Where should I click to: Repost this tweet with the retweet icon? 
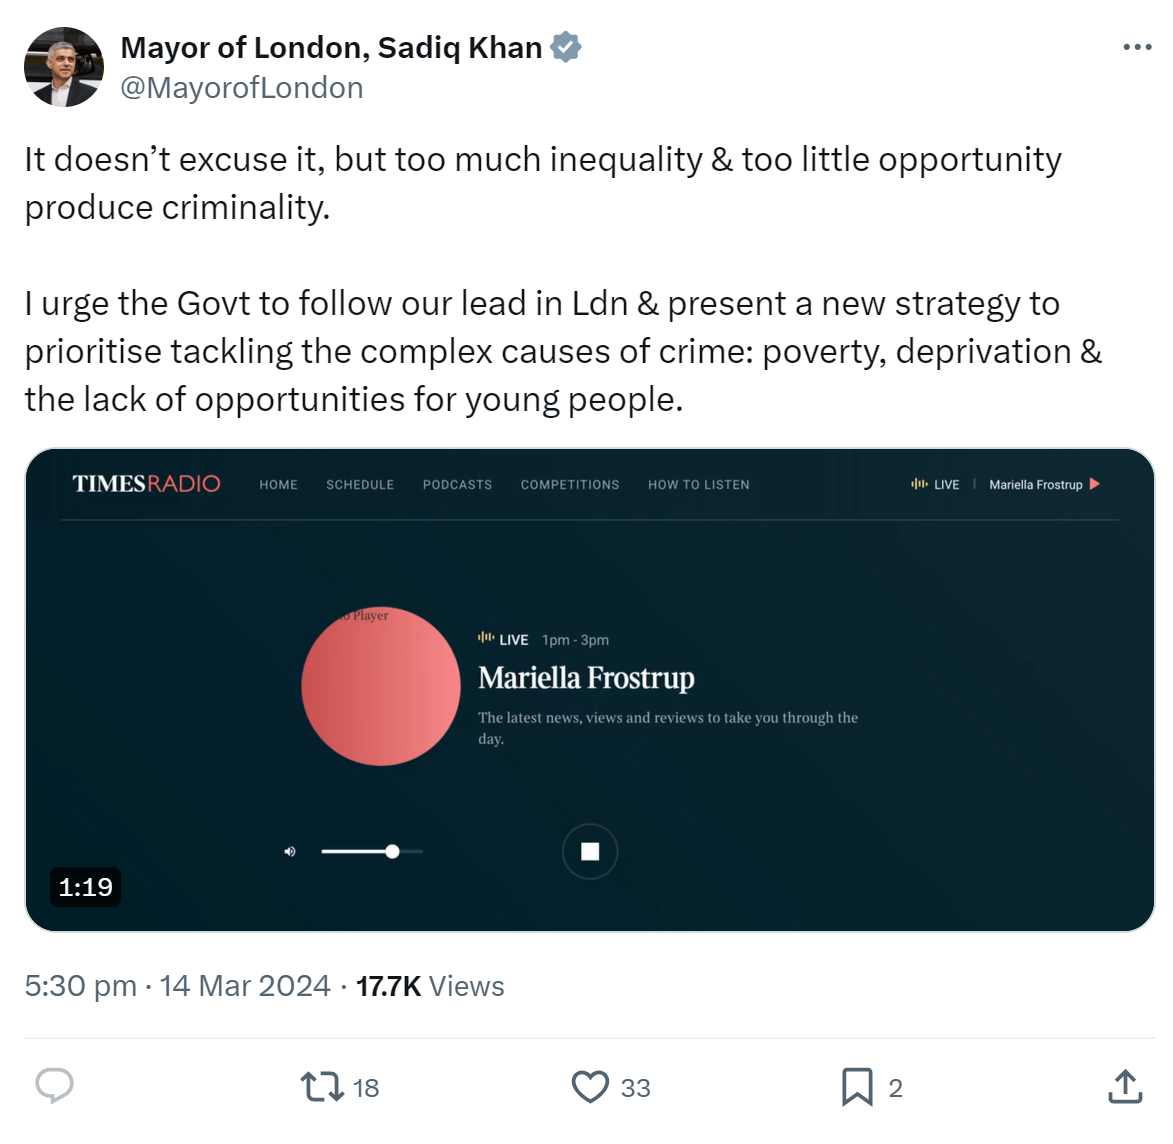tap(322, 1087)
